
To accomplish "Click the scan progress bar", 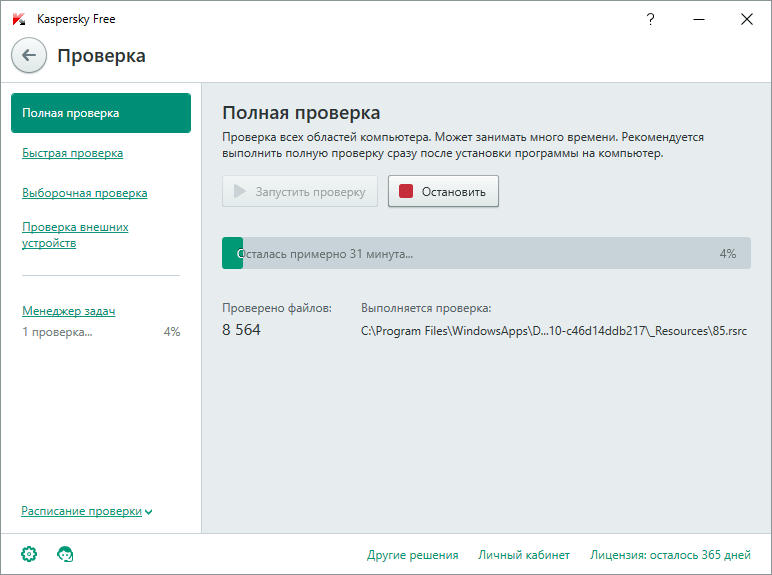I will 486,253.
